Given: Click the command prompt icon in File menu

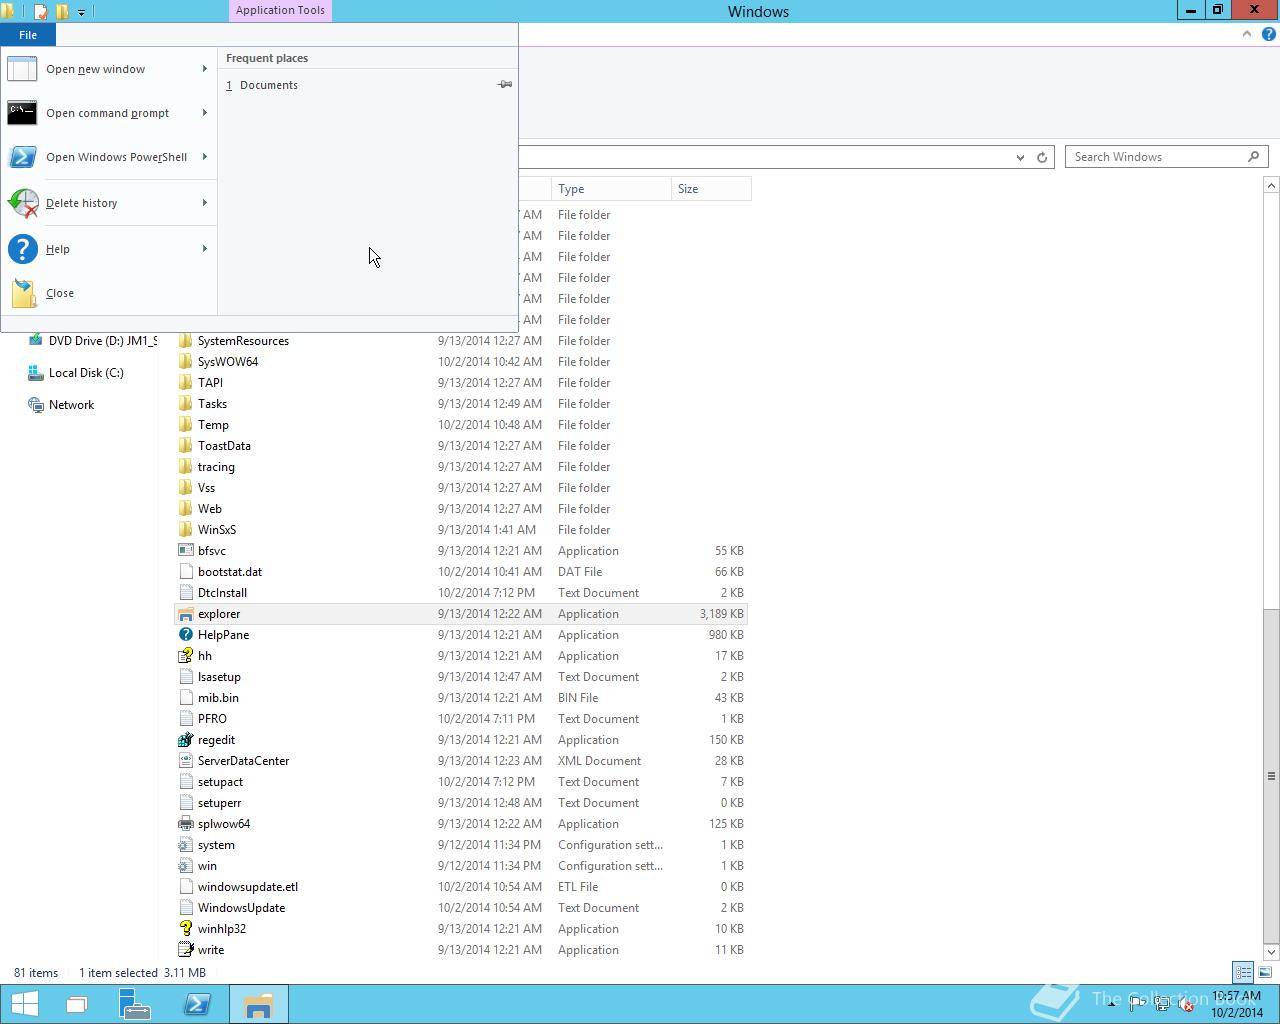Looking at the screenshot, I should 22,113.
